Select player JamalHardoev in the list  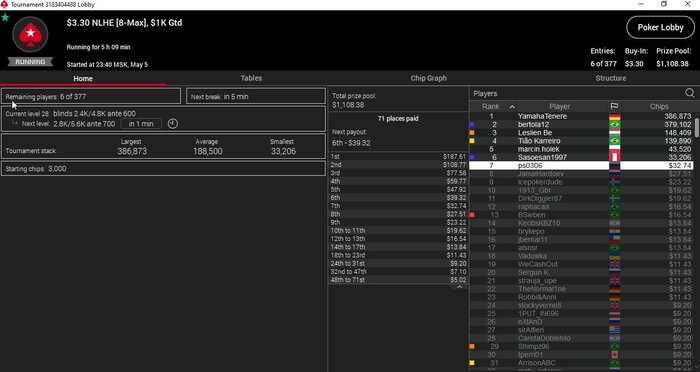click(541, 174)
